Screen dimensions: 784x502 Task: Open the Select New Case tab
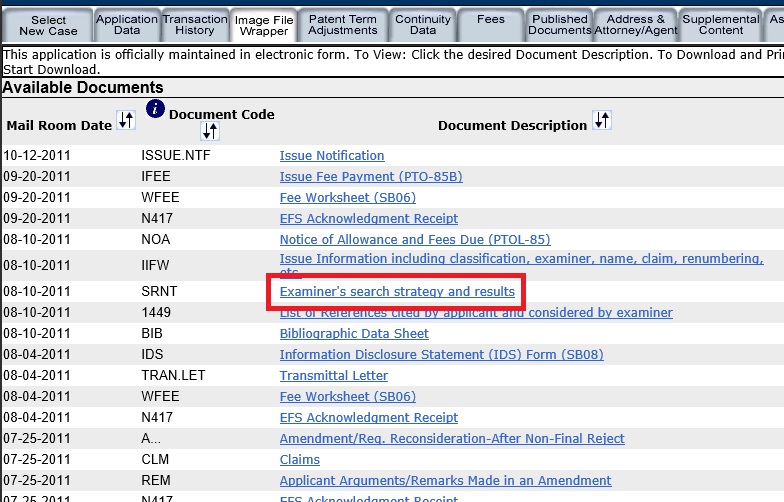click(x=48, y=25)
